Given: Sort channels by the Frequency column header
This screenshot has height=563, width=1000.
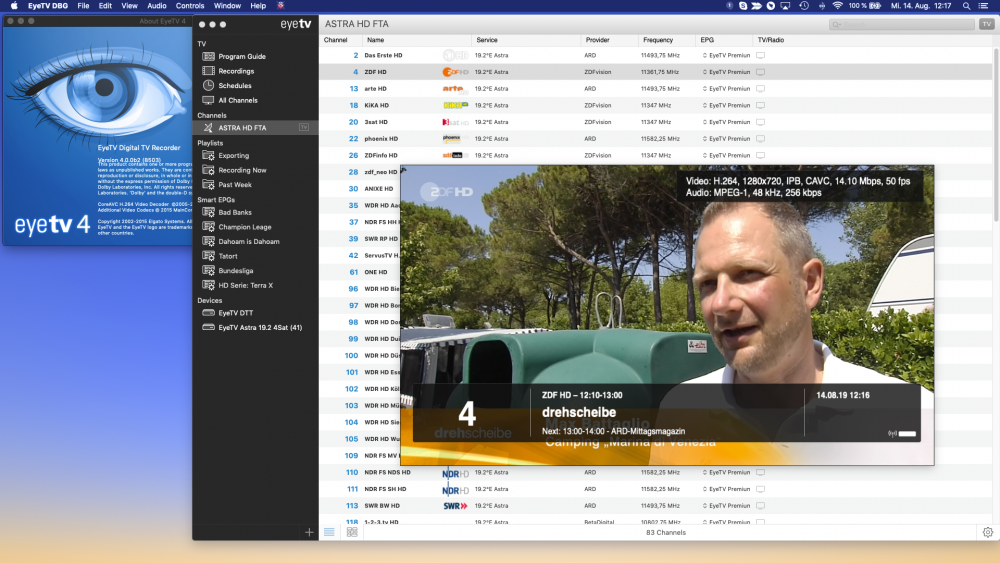Looking at the screenshot, I should pyautogui.click(x=658, y=40).
